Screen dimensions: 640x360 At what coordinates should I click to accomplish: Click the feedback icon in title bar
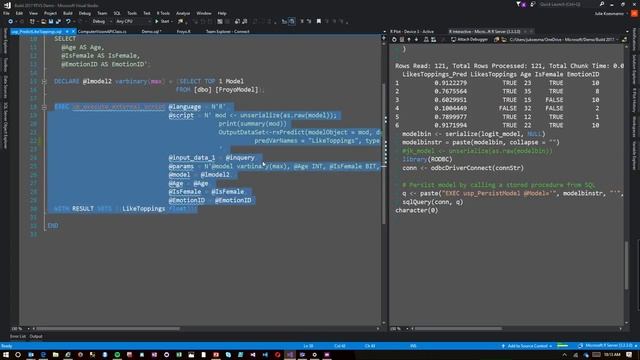pos(533,4)
